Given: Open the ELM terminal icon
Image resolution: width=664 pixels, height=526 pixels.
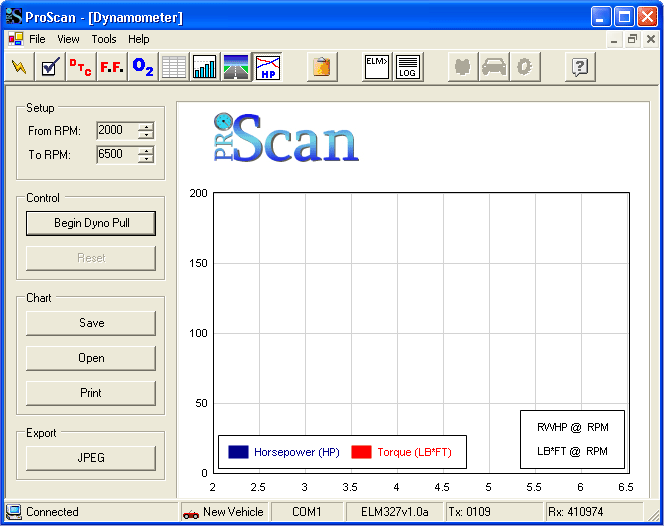Looking at the screenshot, I should [377, 67].
